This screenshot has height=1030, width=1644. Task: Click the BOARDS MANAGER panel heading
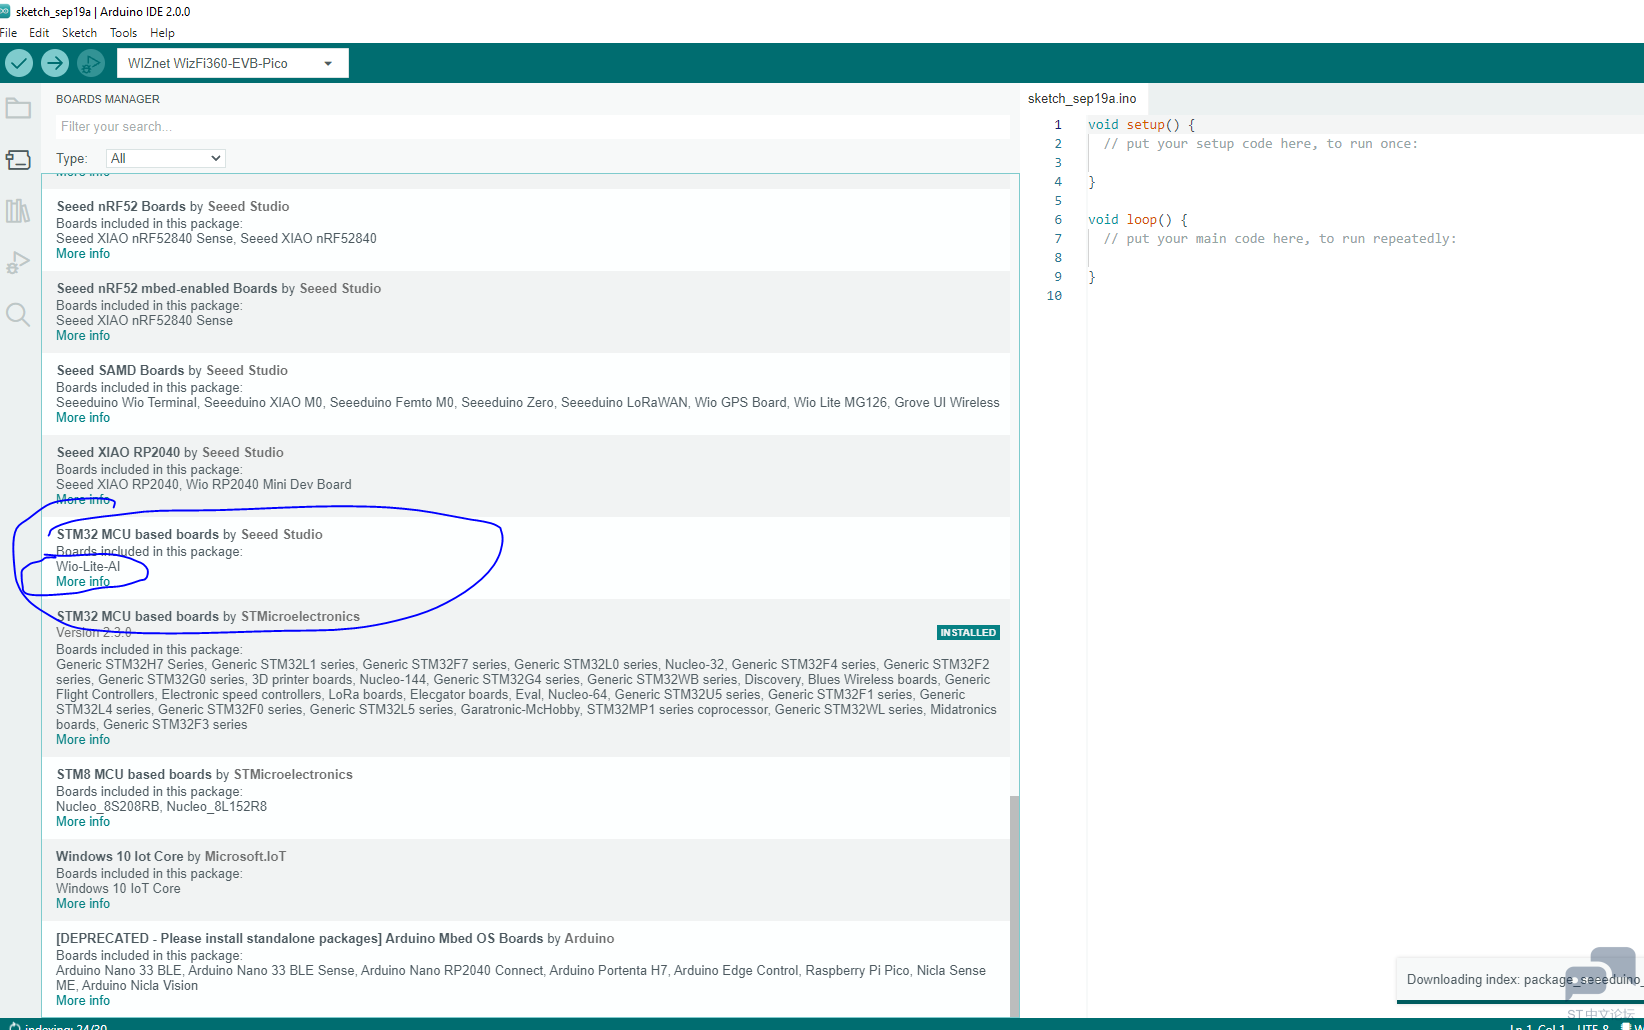(108, 99)
